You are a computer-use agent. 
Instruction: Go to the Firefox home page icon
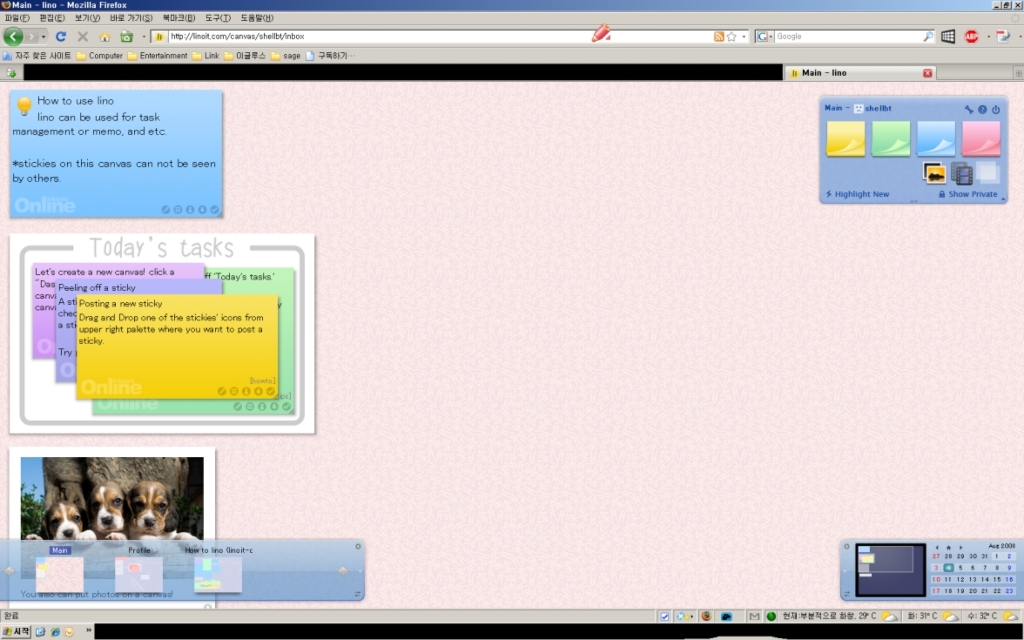tap(104, 37)
